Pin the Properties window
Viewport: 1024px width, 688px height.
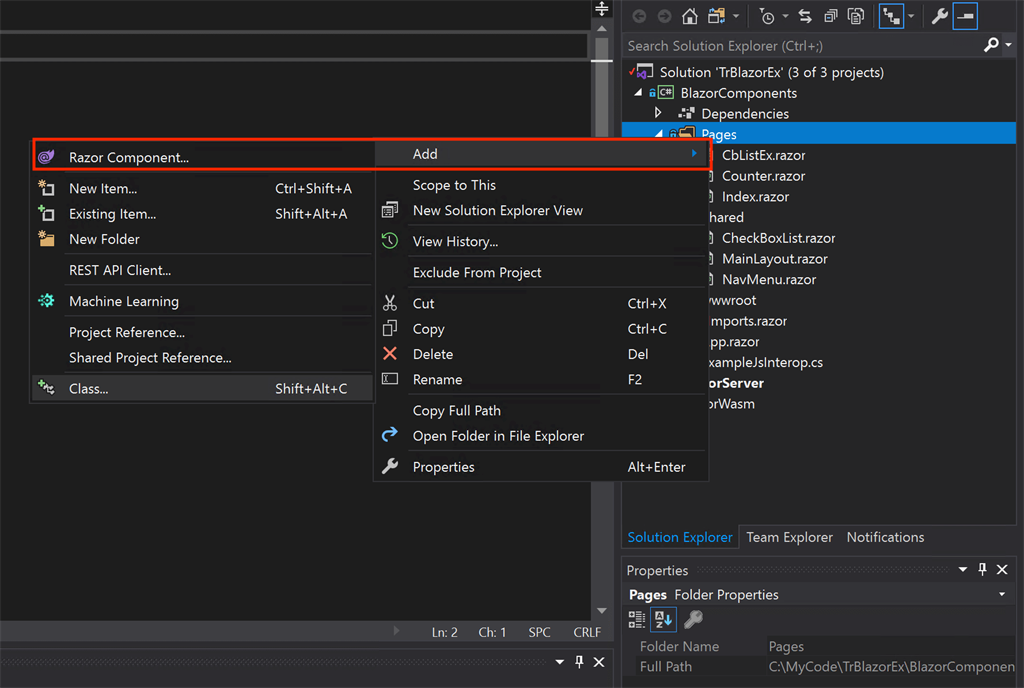pyautogui.click(x=981, y=569)
